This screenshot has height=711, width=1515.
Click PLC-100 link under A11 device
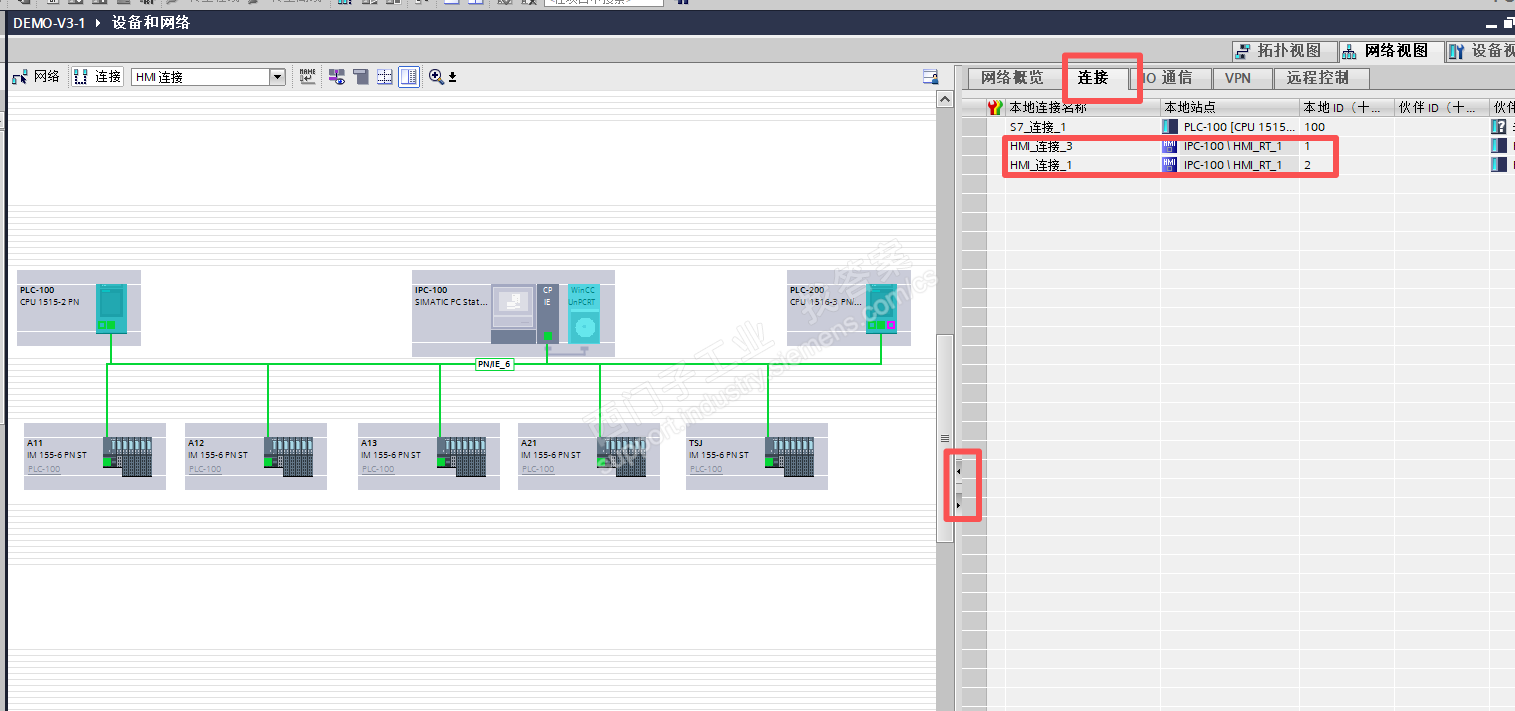pyautogui.click(x=44, y=469)
